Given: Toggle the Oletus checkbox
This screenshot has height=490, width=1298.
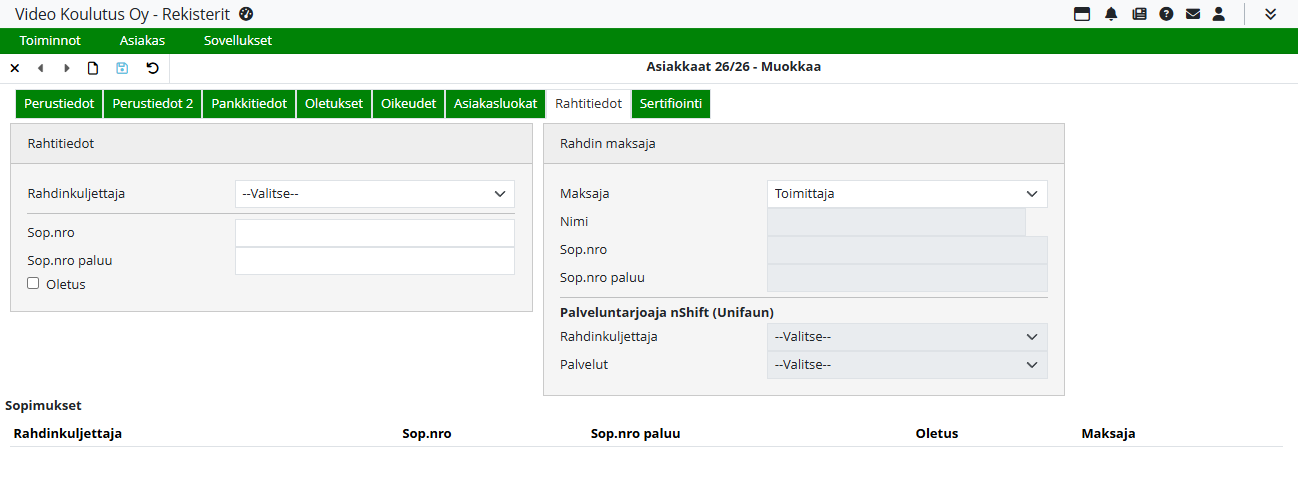Looking at the screenshot, I should pos(33,284).
